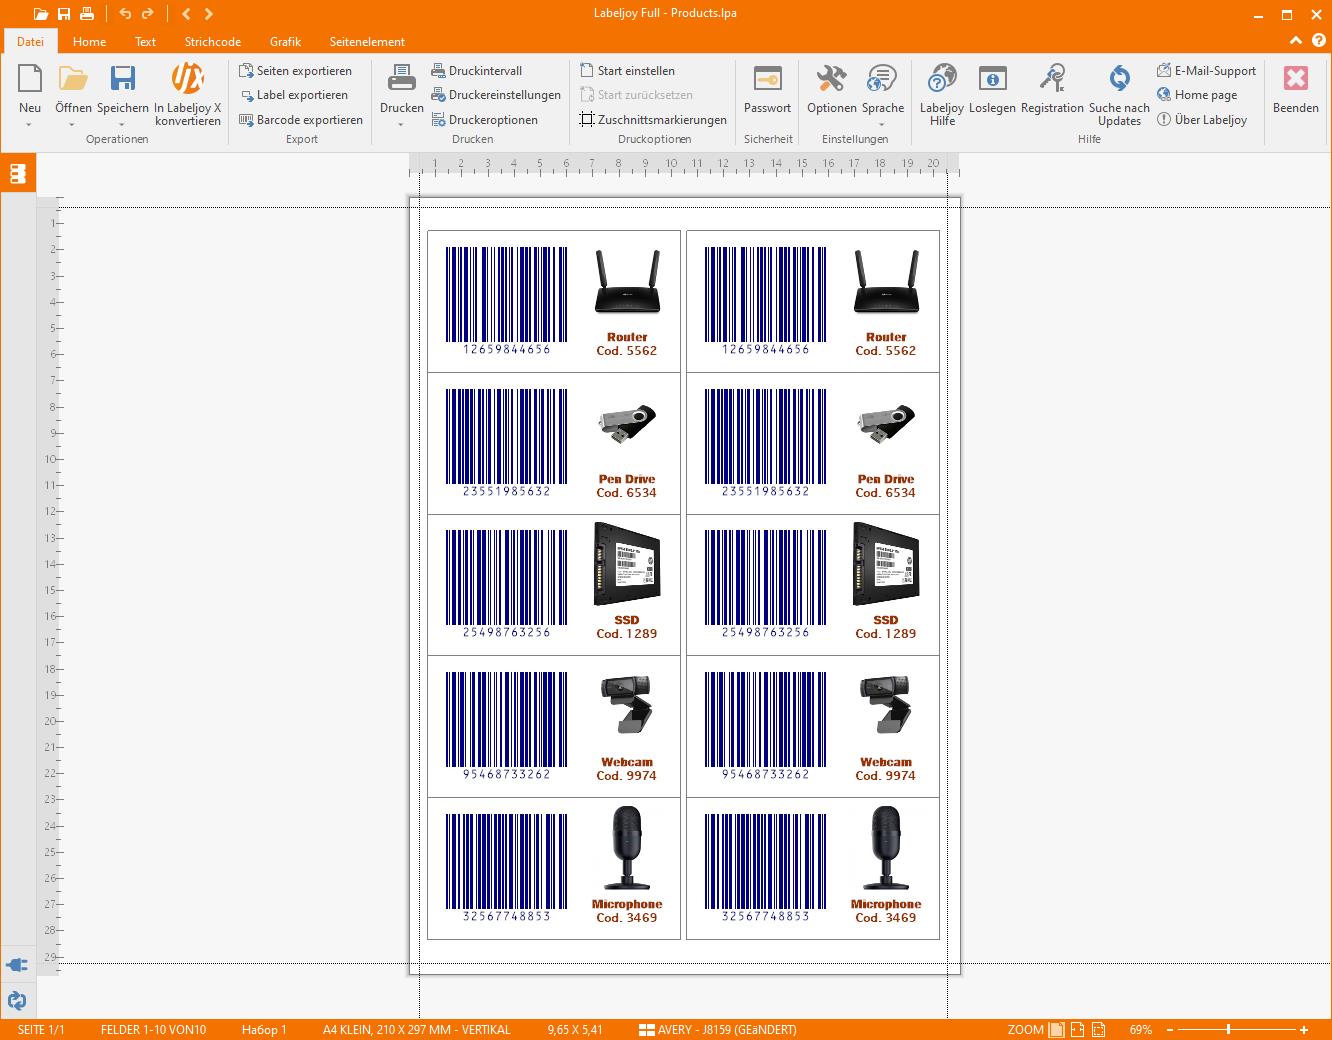
Task: Open Über Labeljoy about dialog
Action: [x=1202, y=120]
